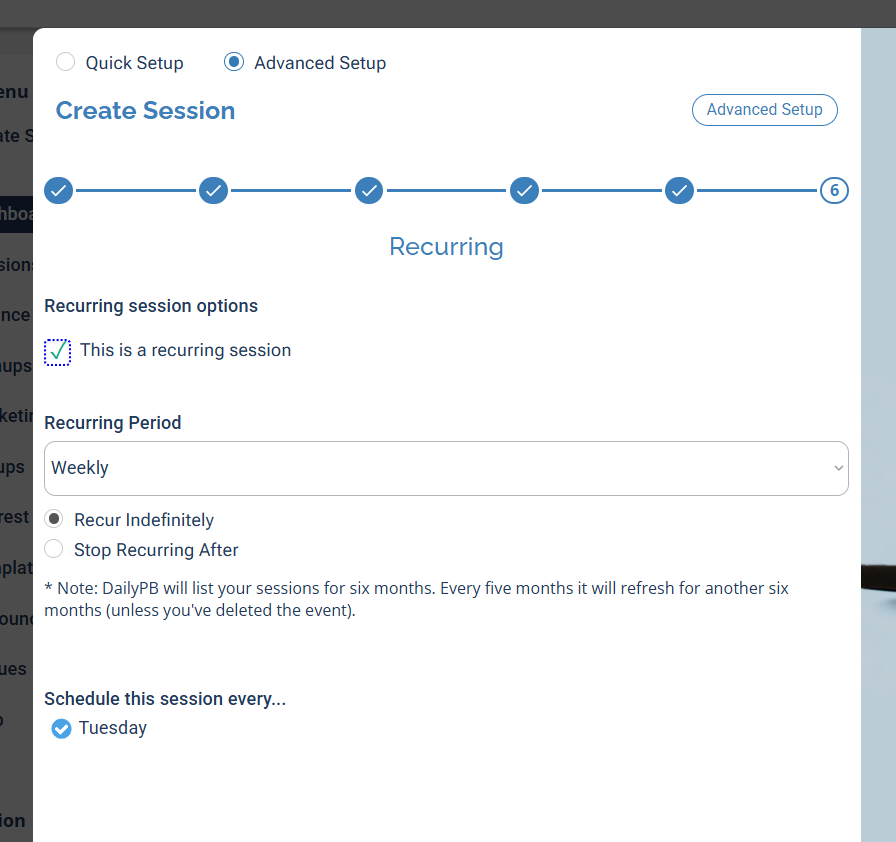Image resolution: width=896 pixels, height=842 pixels.
Task: Click step 6 circle in progress bar
Action: click(x=834, y=191)
